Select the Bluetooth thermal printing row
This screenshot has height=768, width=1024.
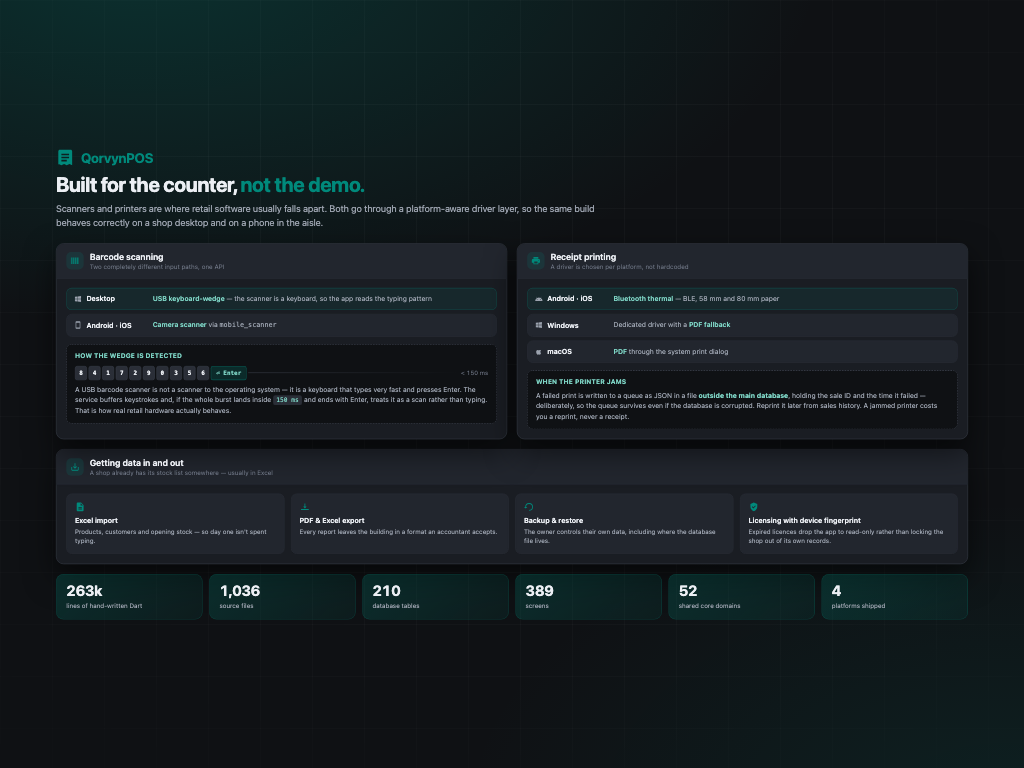coord(742,299)
